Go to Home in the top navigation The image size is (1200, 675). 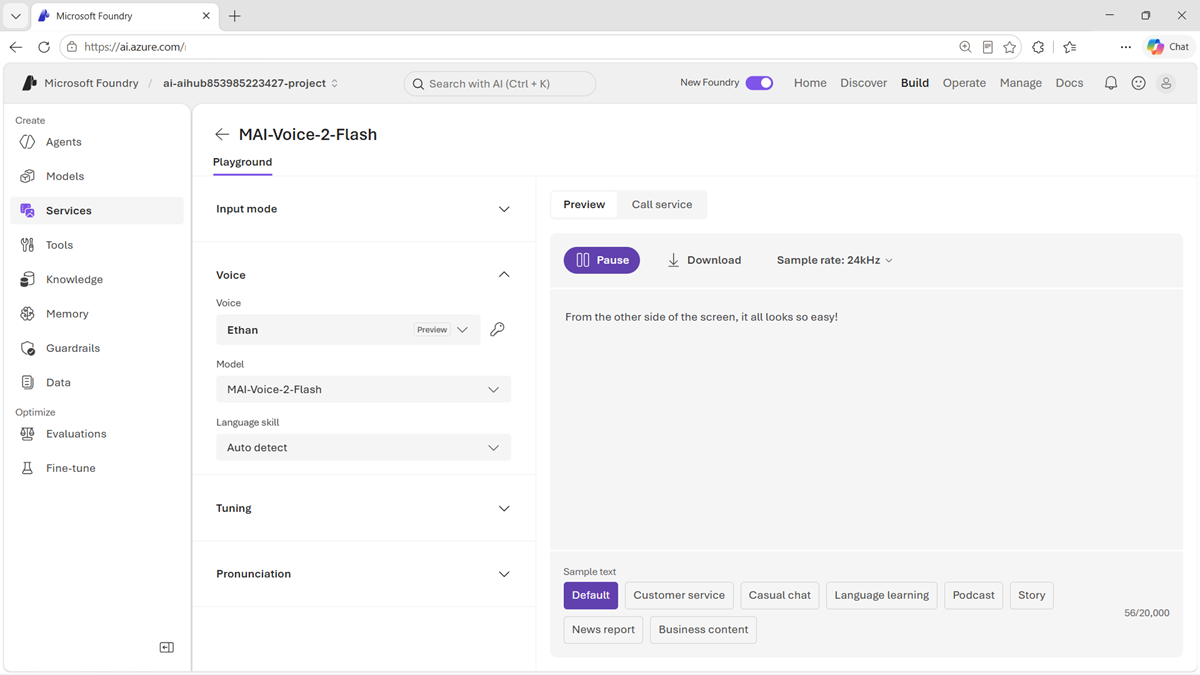[x=810, y=83]
